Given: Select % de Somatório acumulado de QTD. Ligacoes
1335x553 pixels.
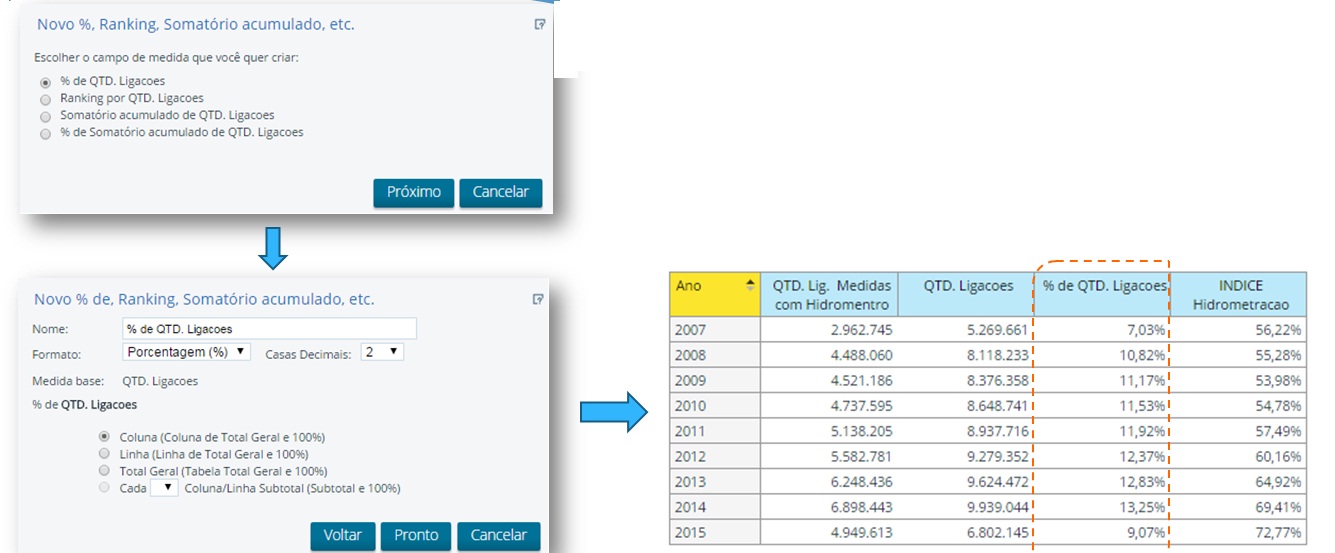Looking at the screenshot, I should click(45, 133).
